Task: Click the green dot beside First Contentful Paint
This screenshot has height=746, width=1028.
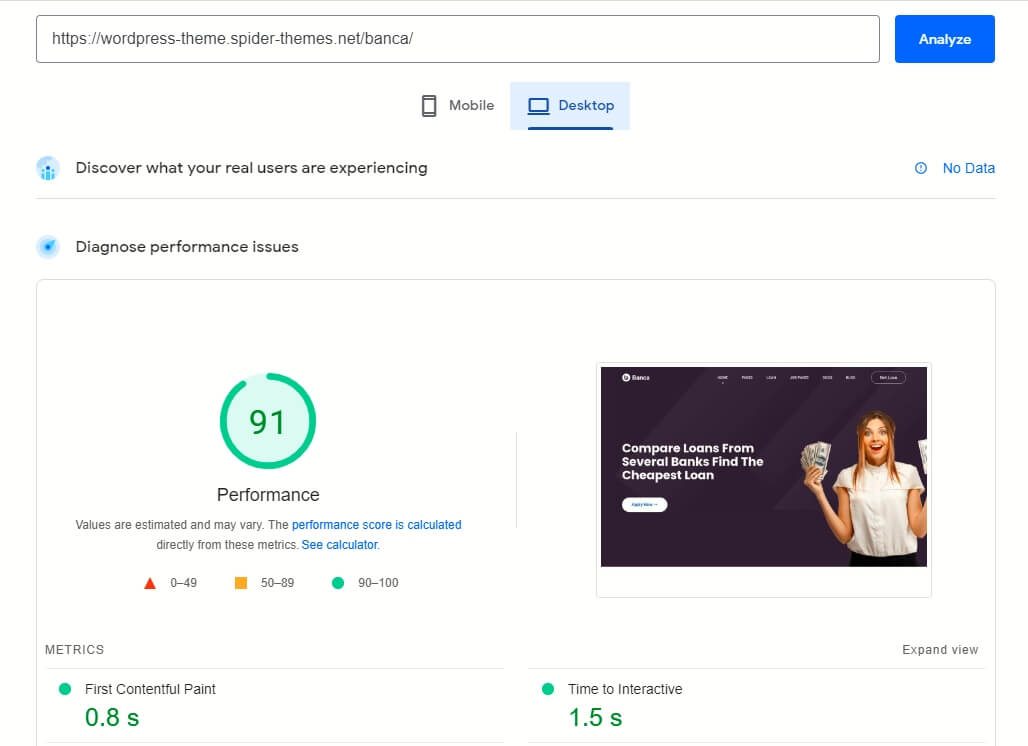Action: point(65,689)
